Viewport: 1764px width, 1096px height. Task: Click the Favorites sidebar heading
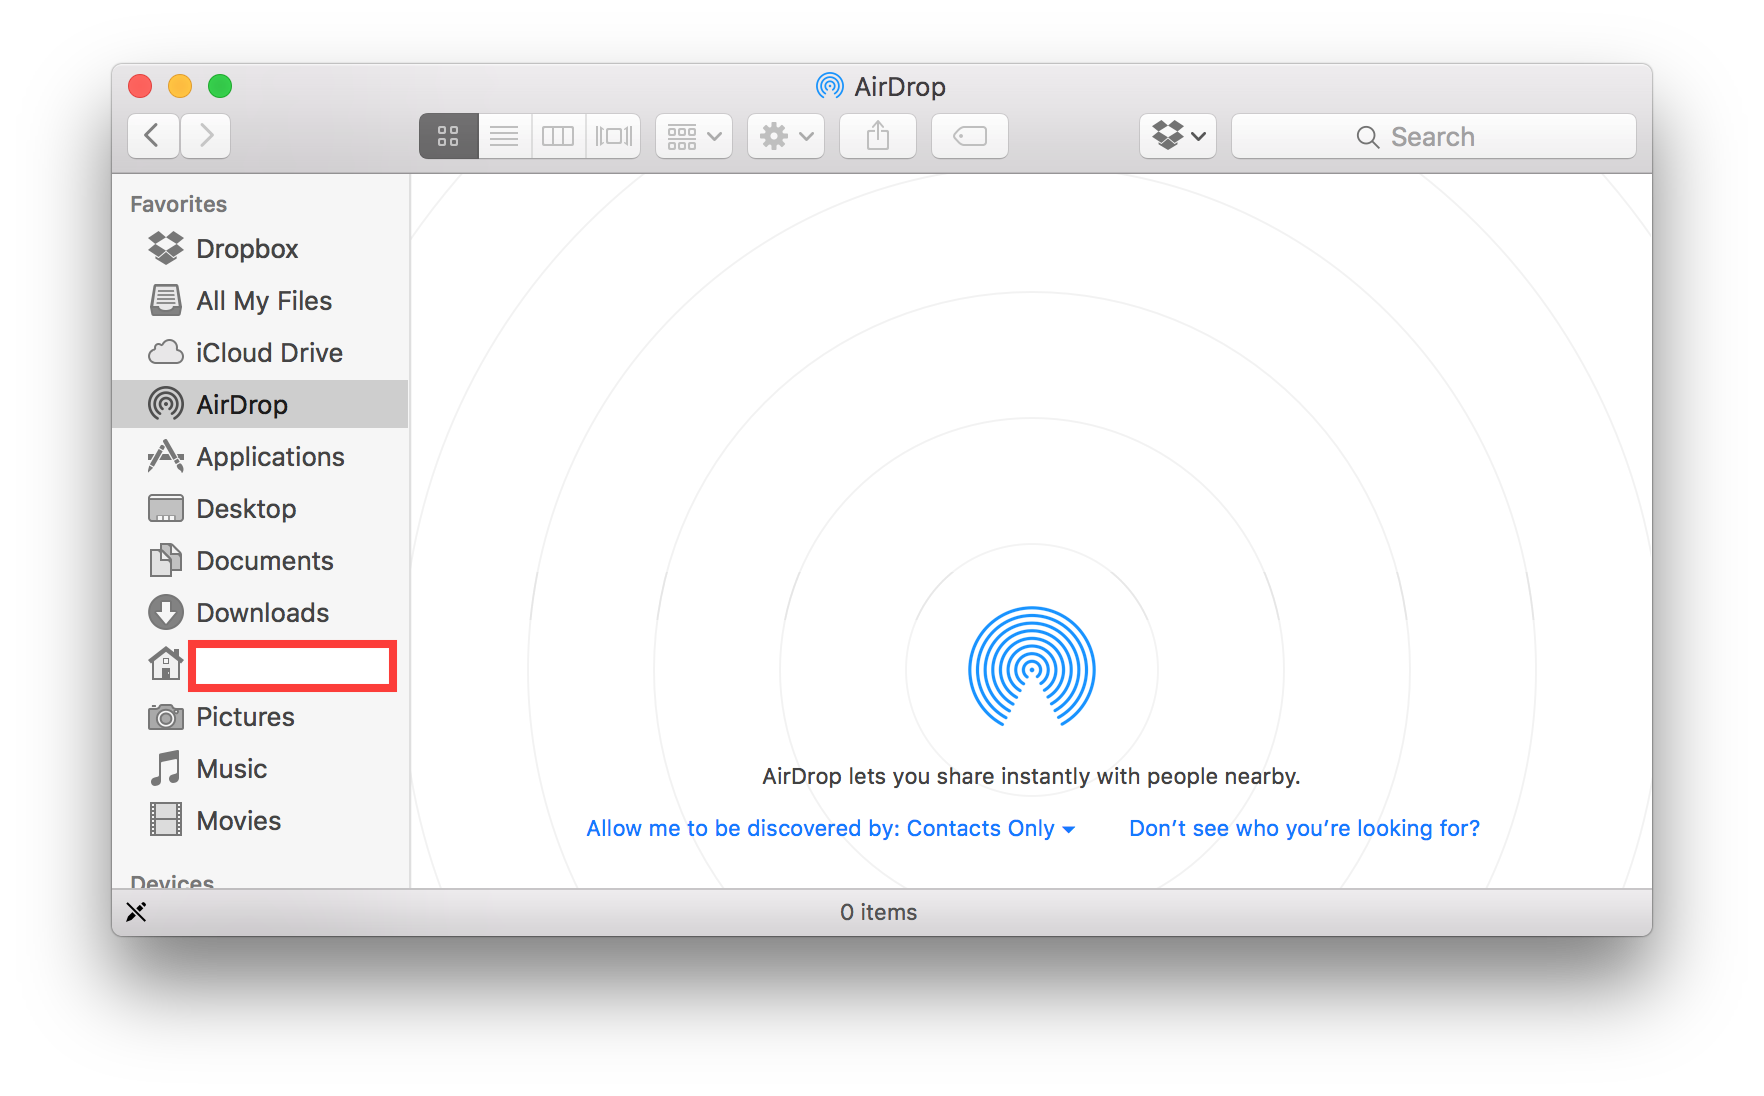tap(179, 204)
